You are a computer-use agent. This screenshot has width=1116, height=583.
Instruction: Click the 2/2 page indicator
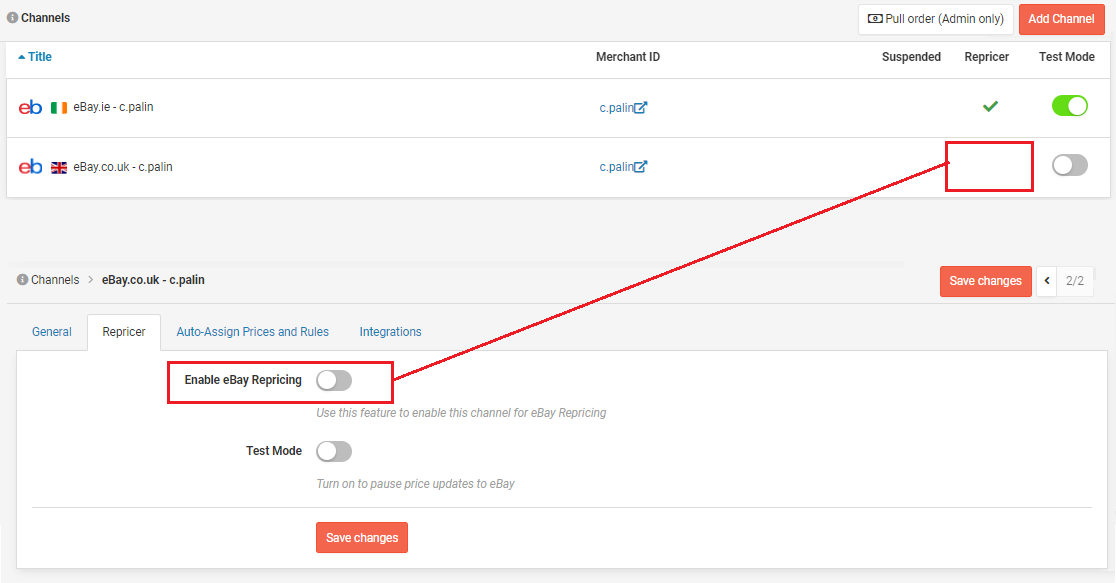[1075, 280]
